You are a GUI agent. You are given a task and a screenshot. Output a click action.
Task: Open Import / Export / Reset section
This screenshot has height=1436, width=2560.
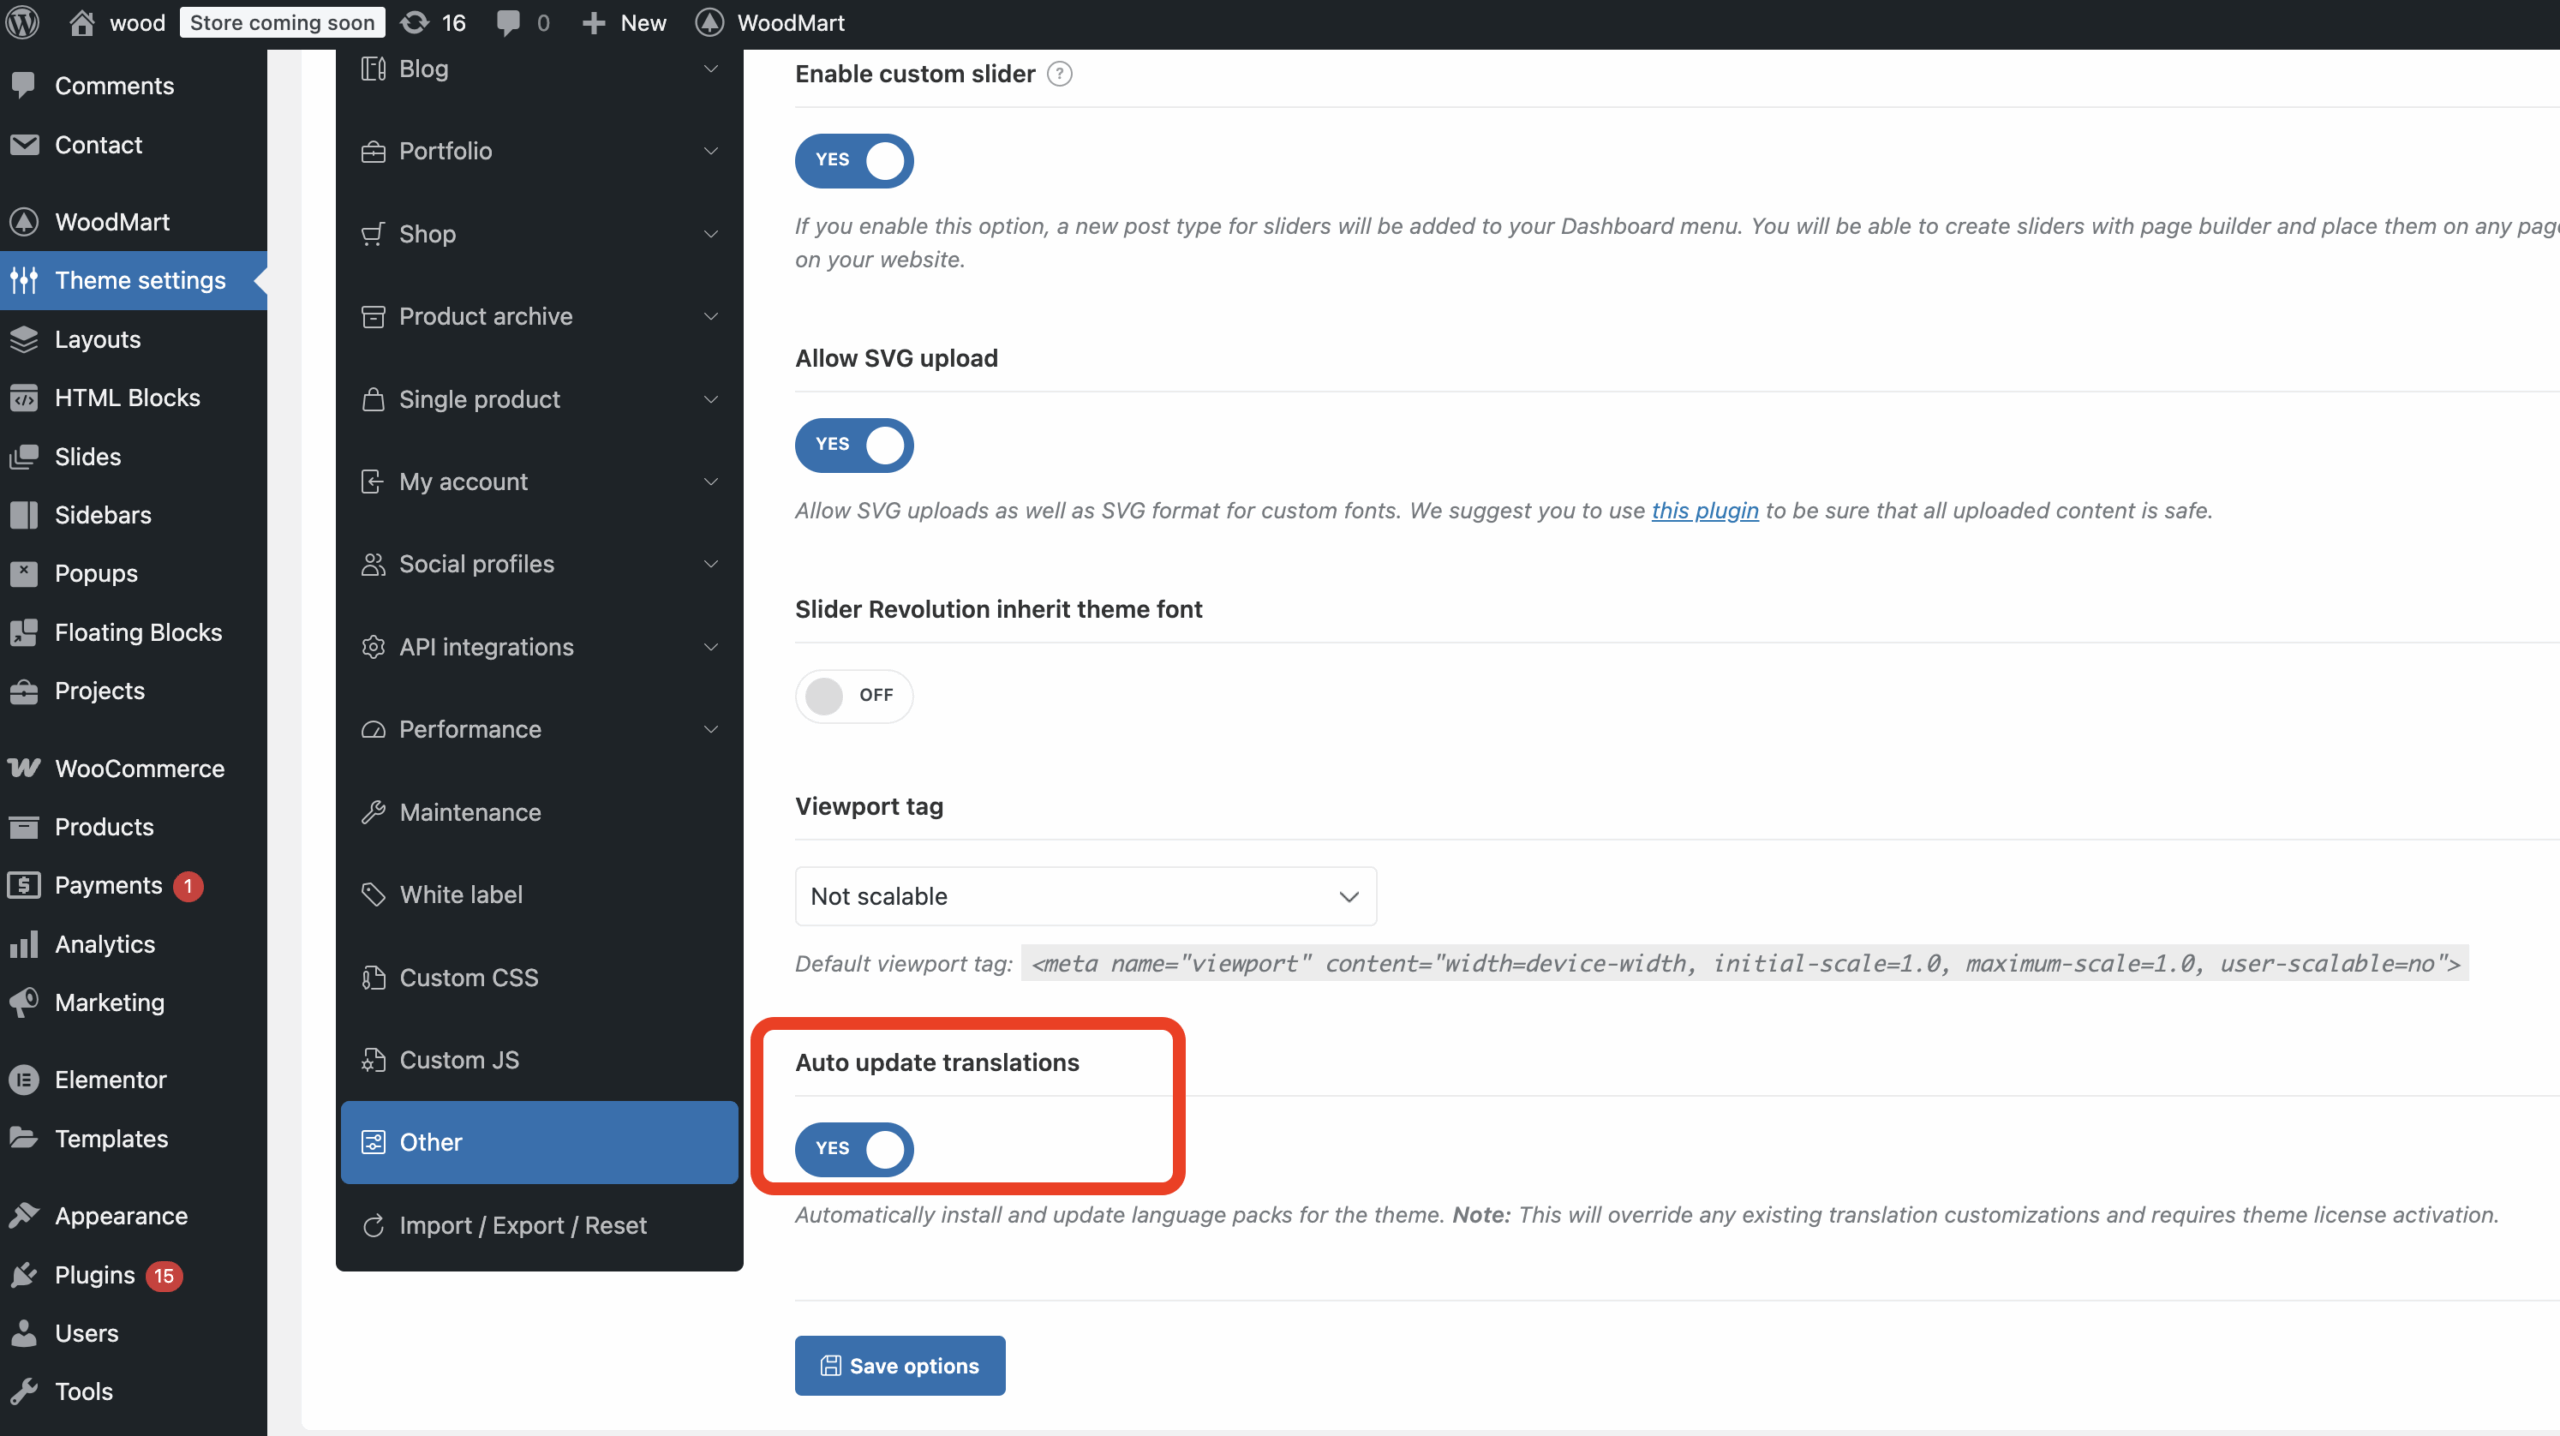pyautogui.click(x=523, y=1225)
